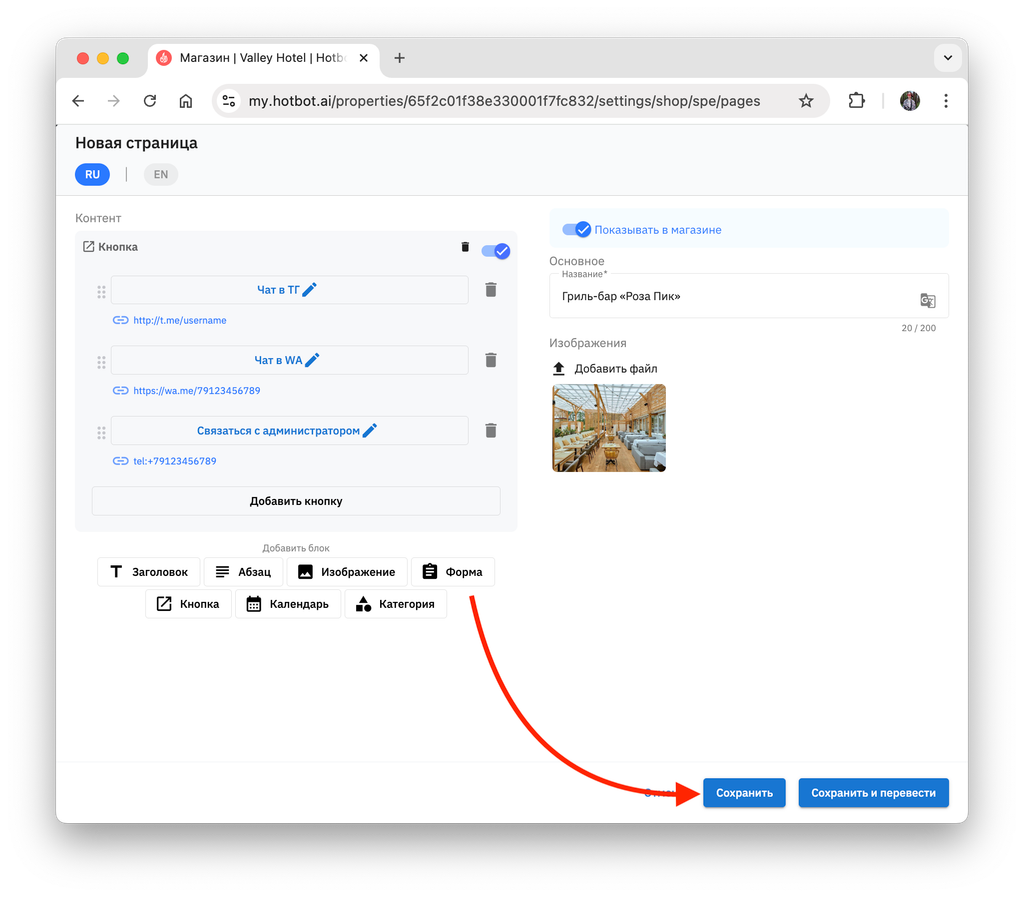1024x897 pixels.
Task: Delete the Чат в ТГ button
Action: click(491, 290)
